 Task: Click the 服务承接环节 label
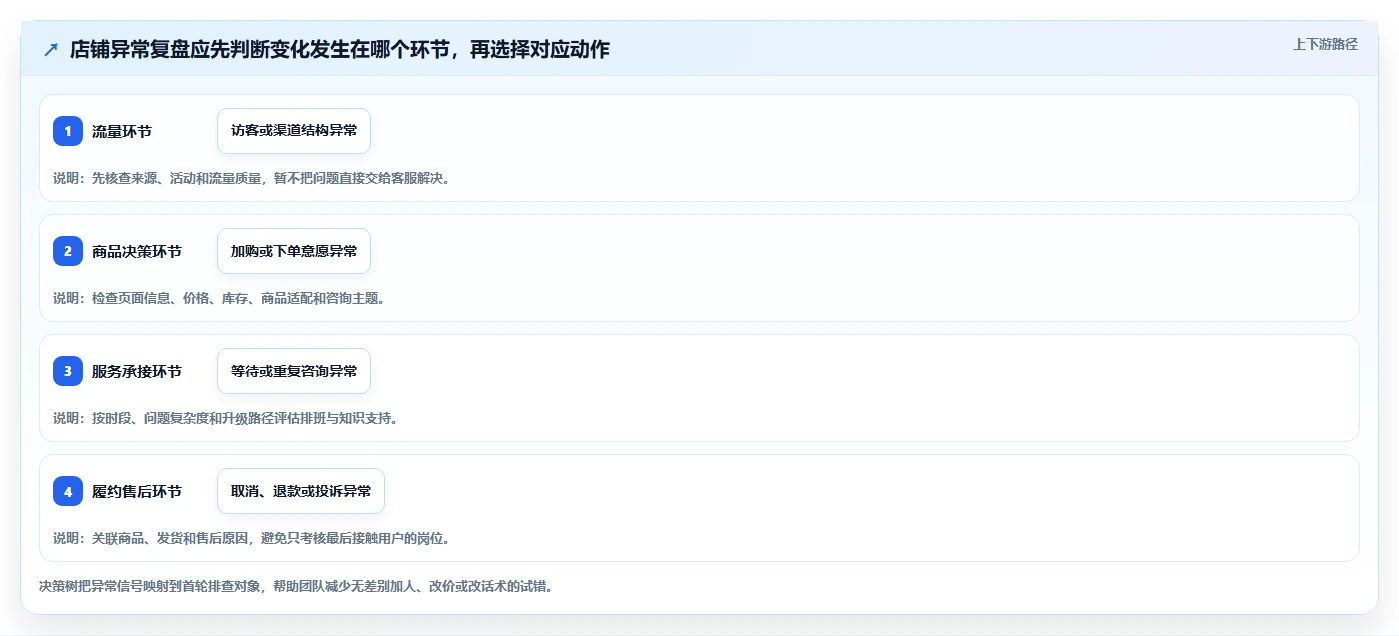coord(137,371)
